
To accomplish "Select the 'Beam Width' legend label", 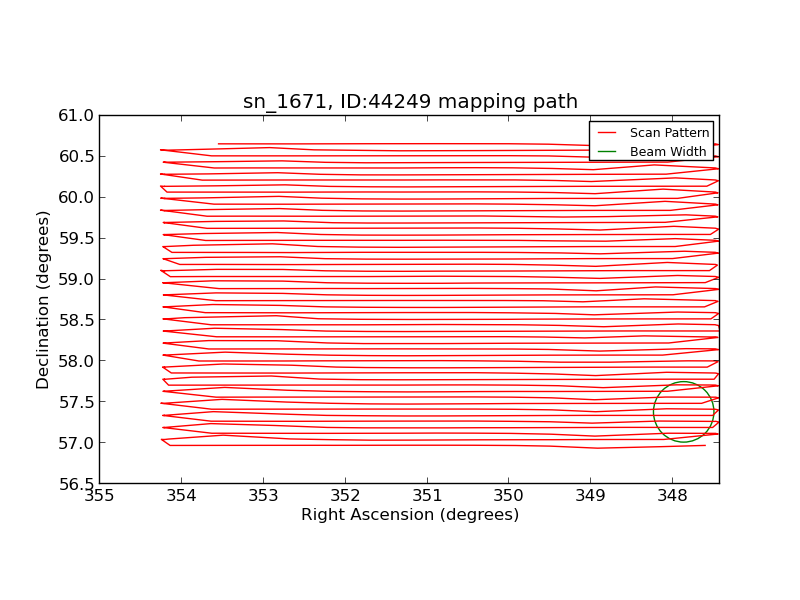I will (x=668, y=152).
